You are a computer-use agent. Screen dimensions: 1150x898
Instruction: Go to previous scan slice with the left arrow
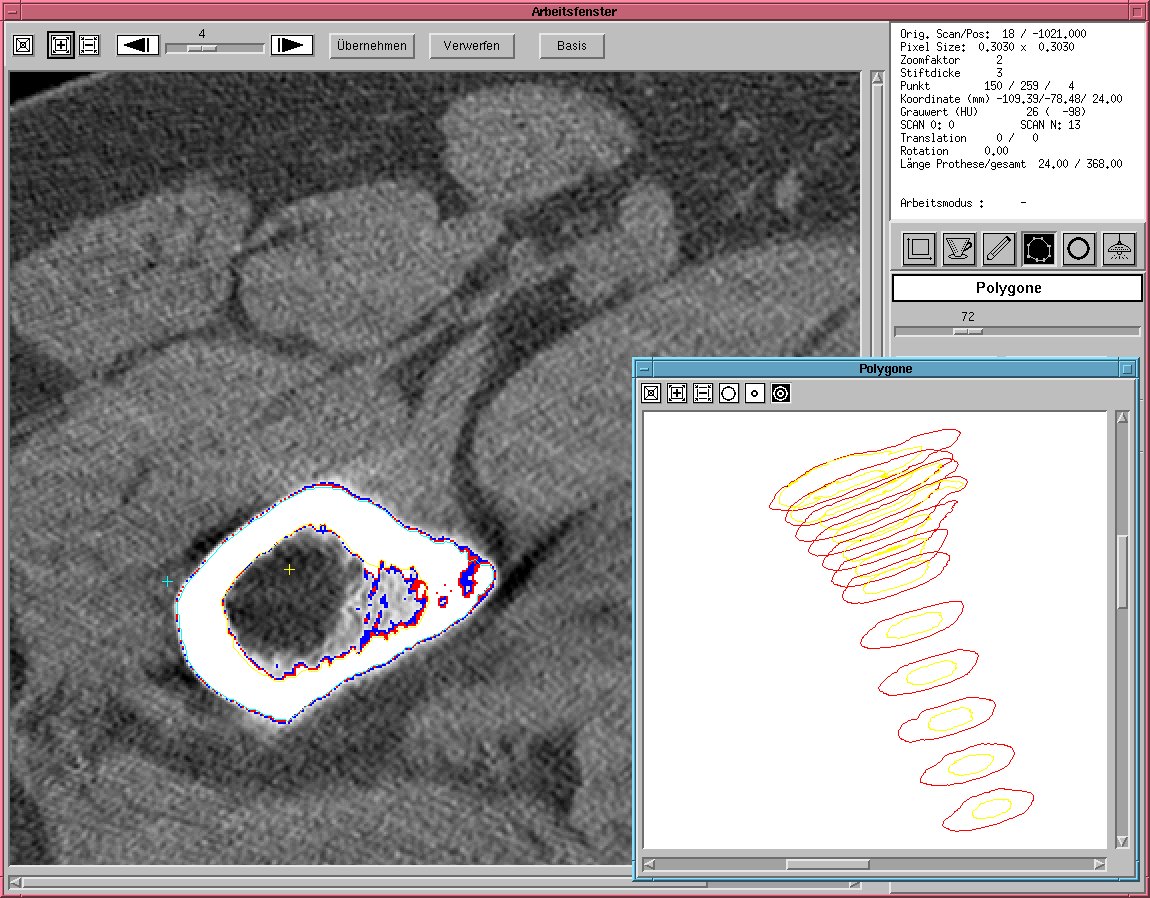coord(138,45)
